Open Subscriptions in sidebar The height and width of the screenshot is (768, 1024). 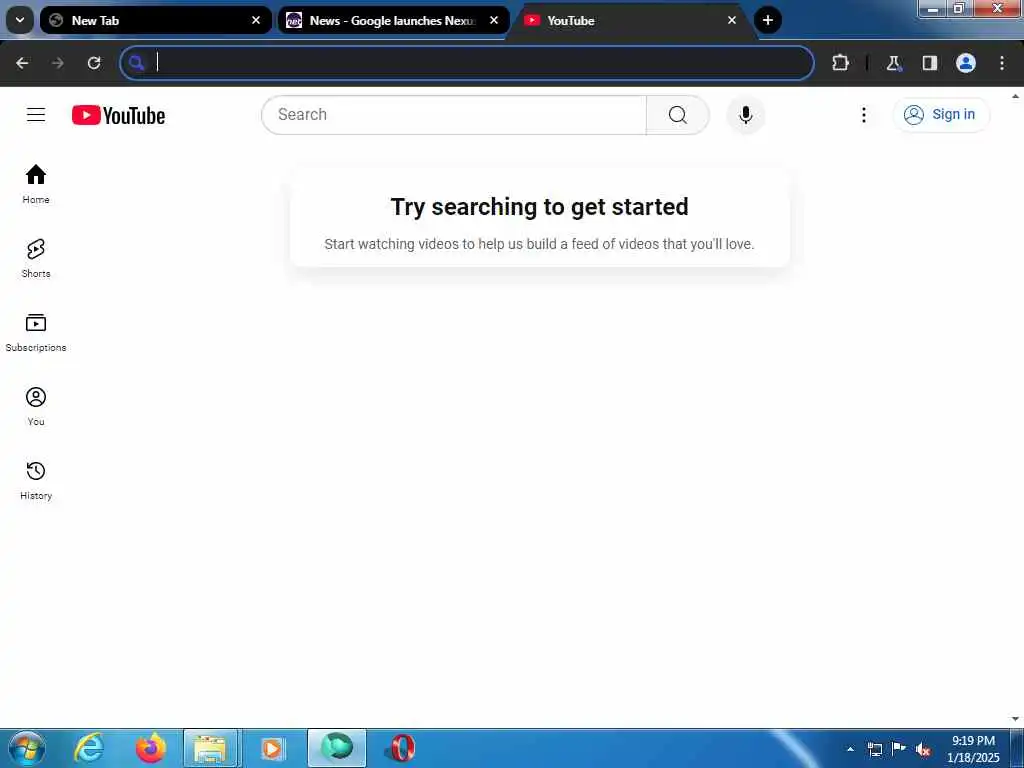36,332
